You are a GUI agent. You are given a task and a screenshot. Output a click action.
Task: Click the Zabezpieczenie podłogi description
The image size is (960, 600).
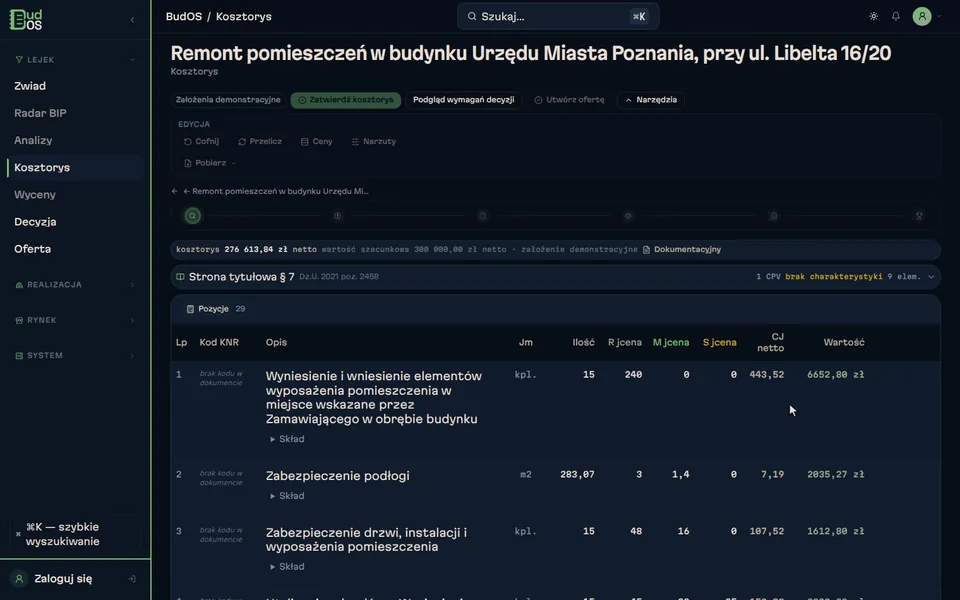[337, 476]
